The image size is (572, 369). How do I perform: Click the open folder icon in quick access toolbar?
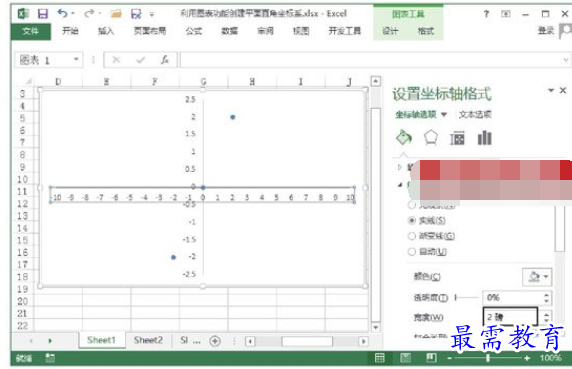[x=116, y=14]
